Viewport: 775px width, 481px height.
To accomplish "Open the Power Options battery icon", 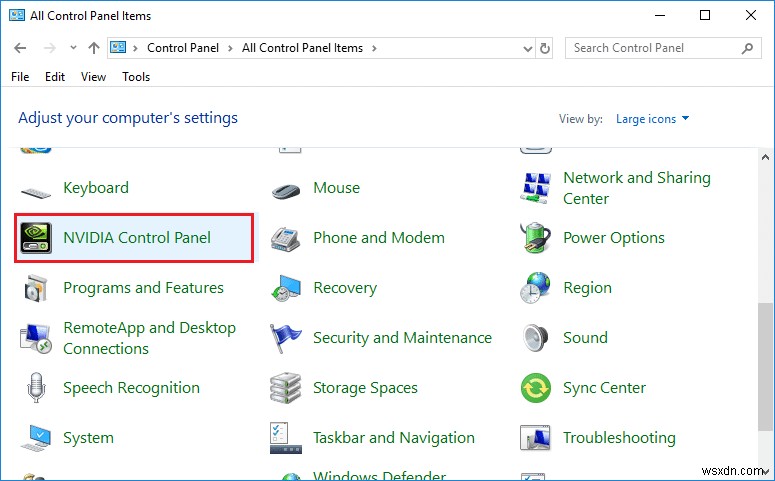I will click(x=536, y=238).
